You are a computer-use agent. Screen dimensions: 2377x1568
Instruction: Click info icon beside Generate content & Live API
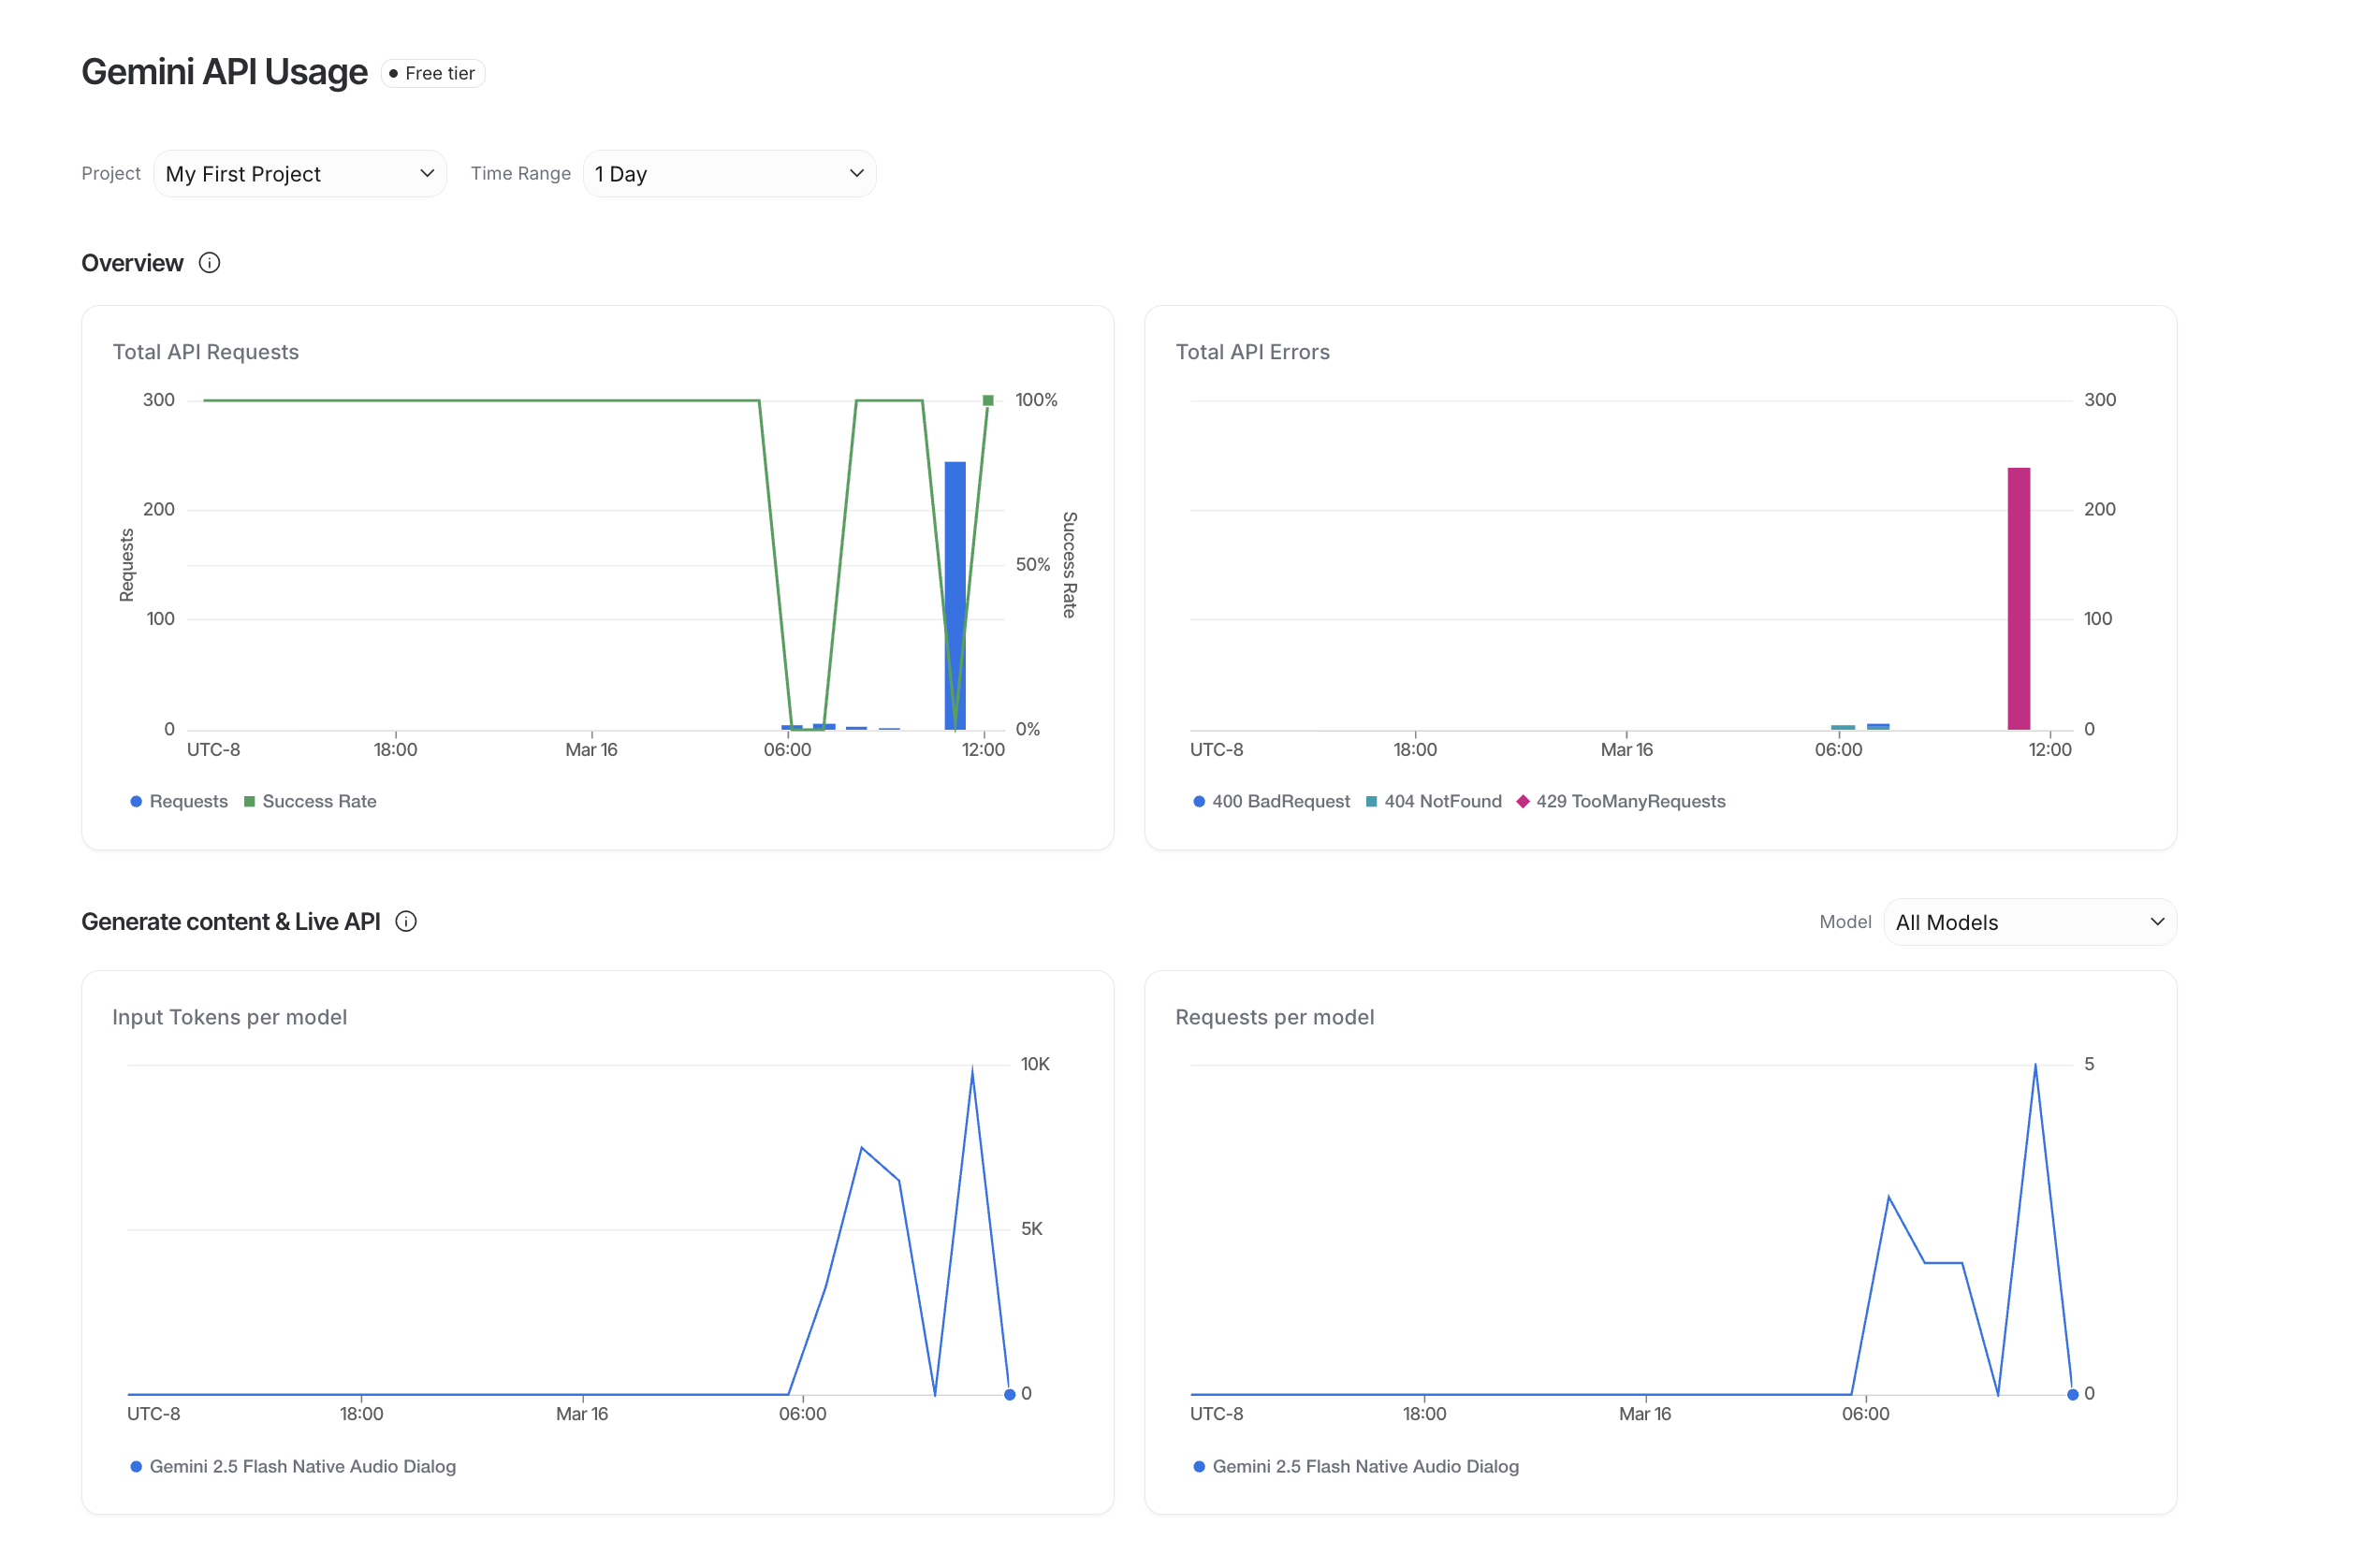coord(406,921)
